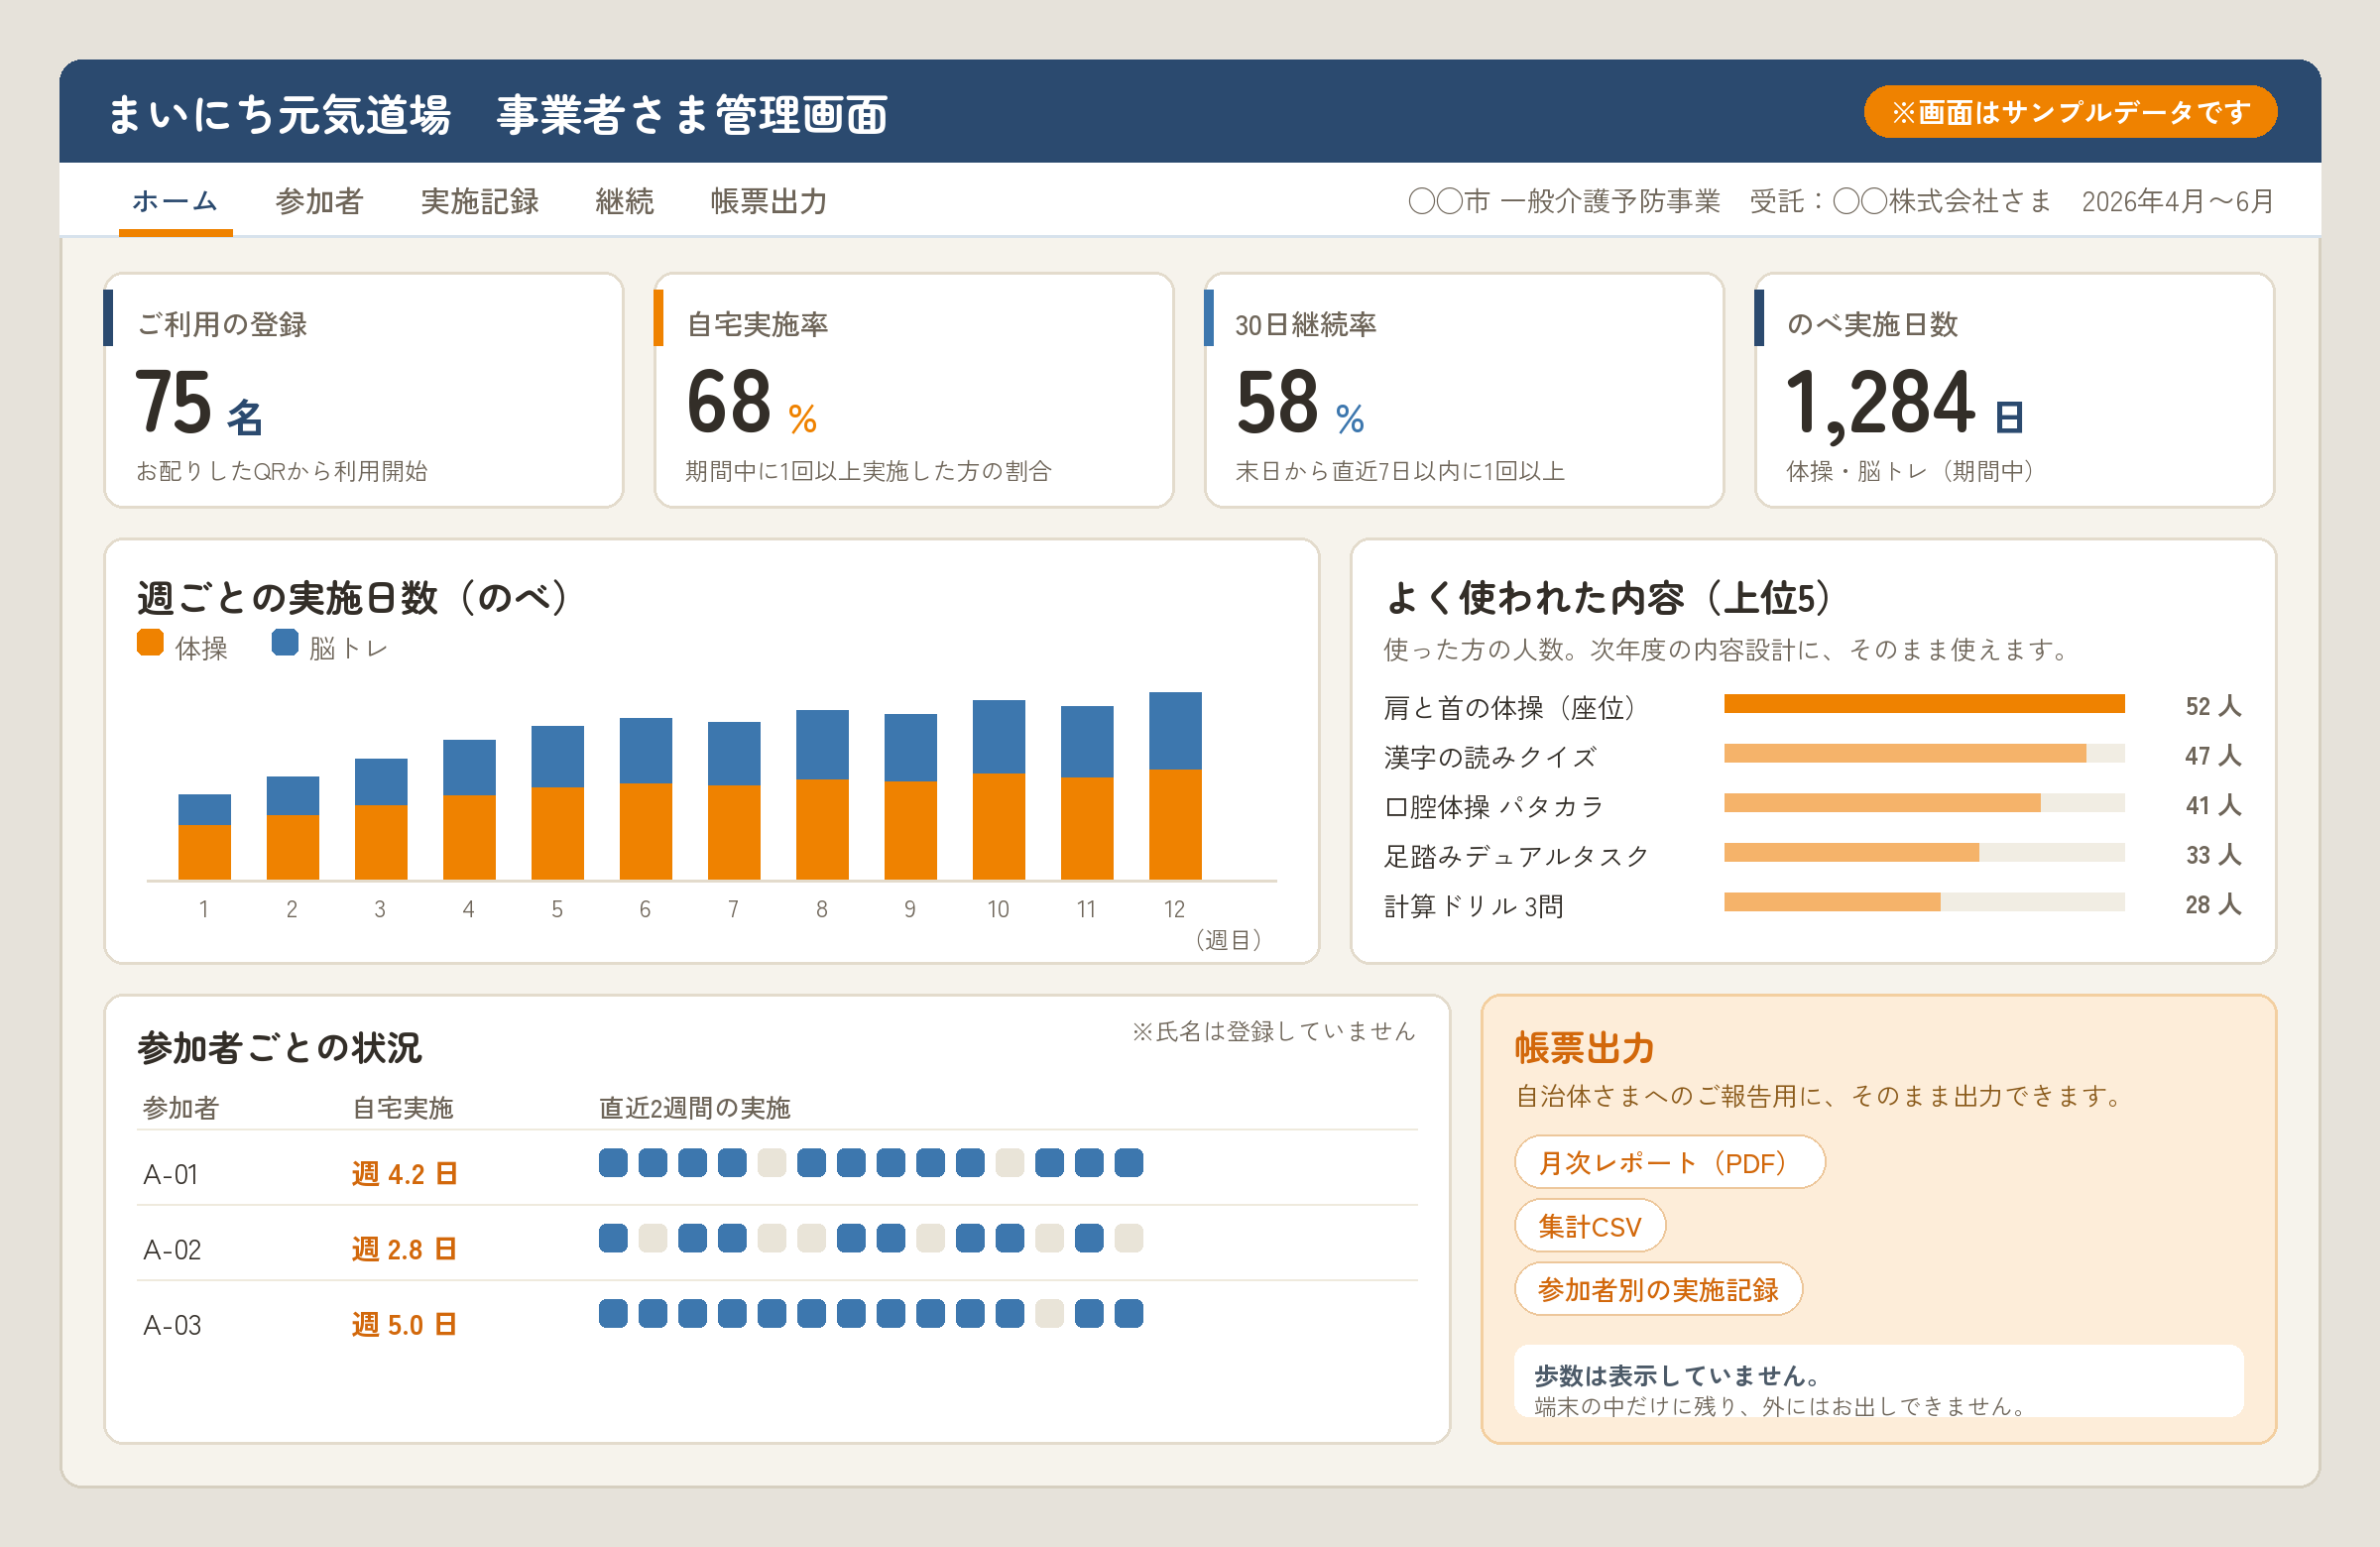Select participant row A-01
Screen dimensions: 2380x1547
(x=777, y=1168)
